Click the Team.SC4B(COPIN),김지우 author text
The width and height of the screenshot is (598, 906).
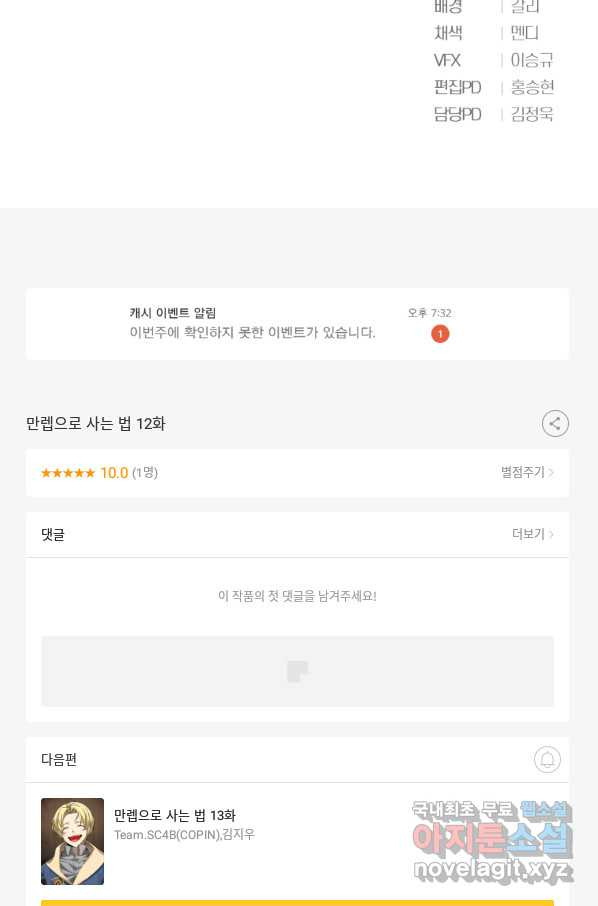coord(184,835)
